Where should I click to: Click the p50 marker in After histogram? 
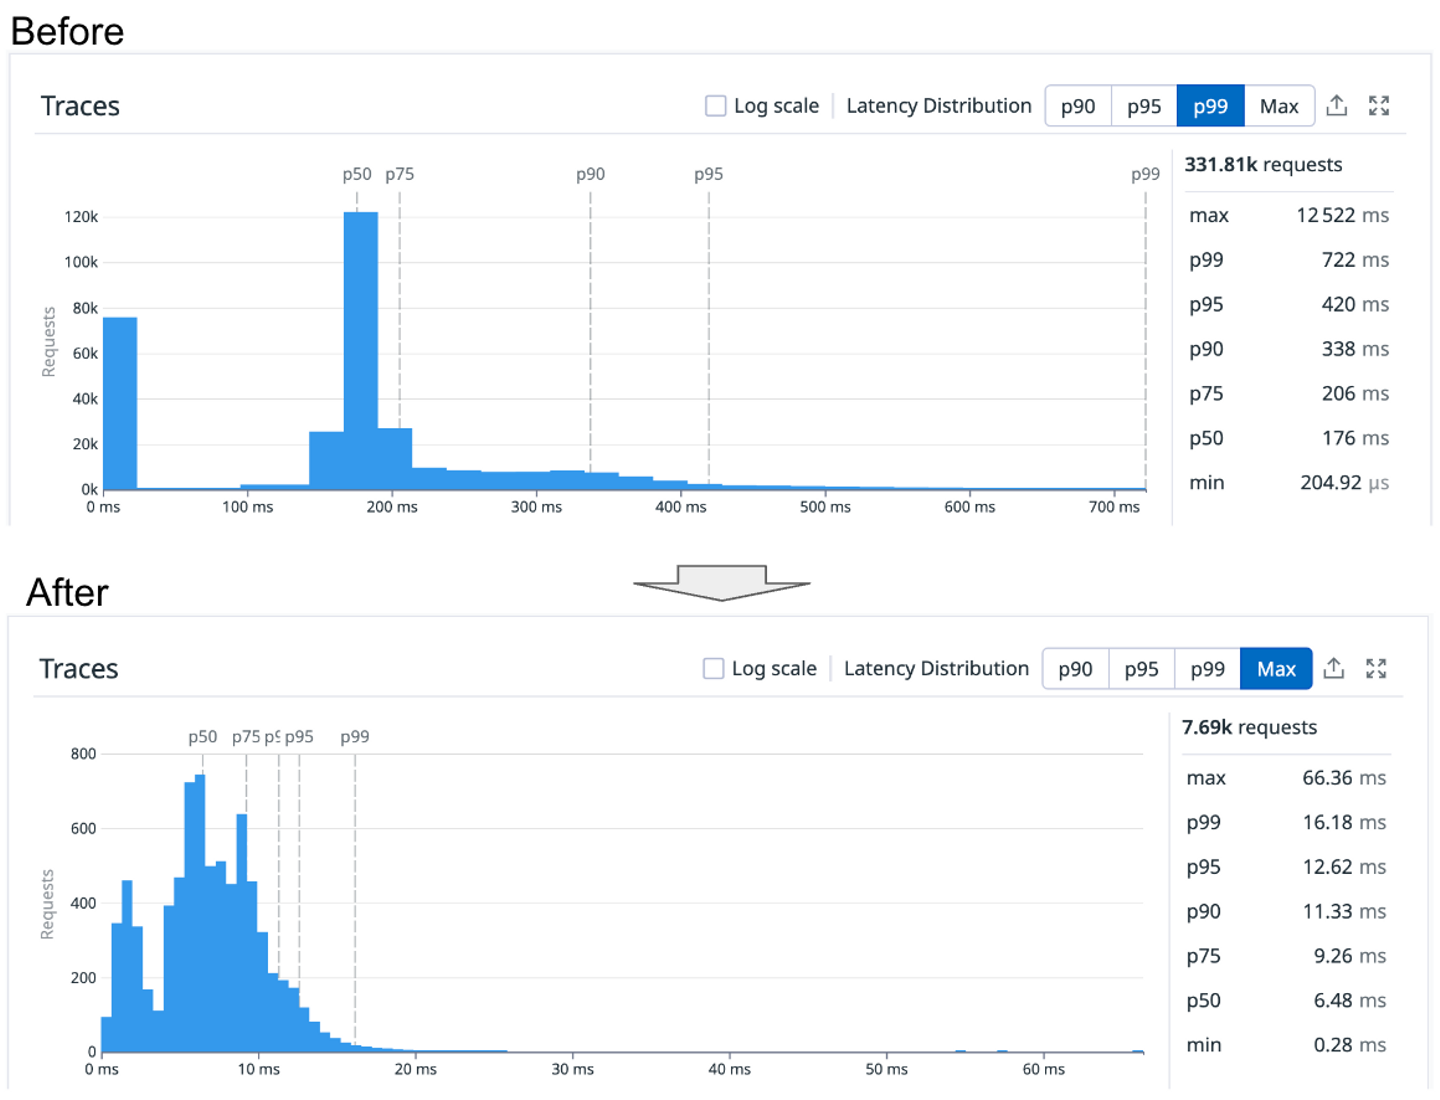(x=203, y=737)
